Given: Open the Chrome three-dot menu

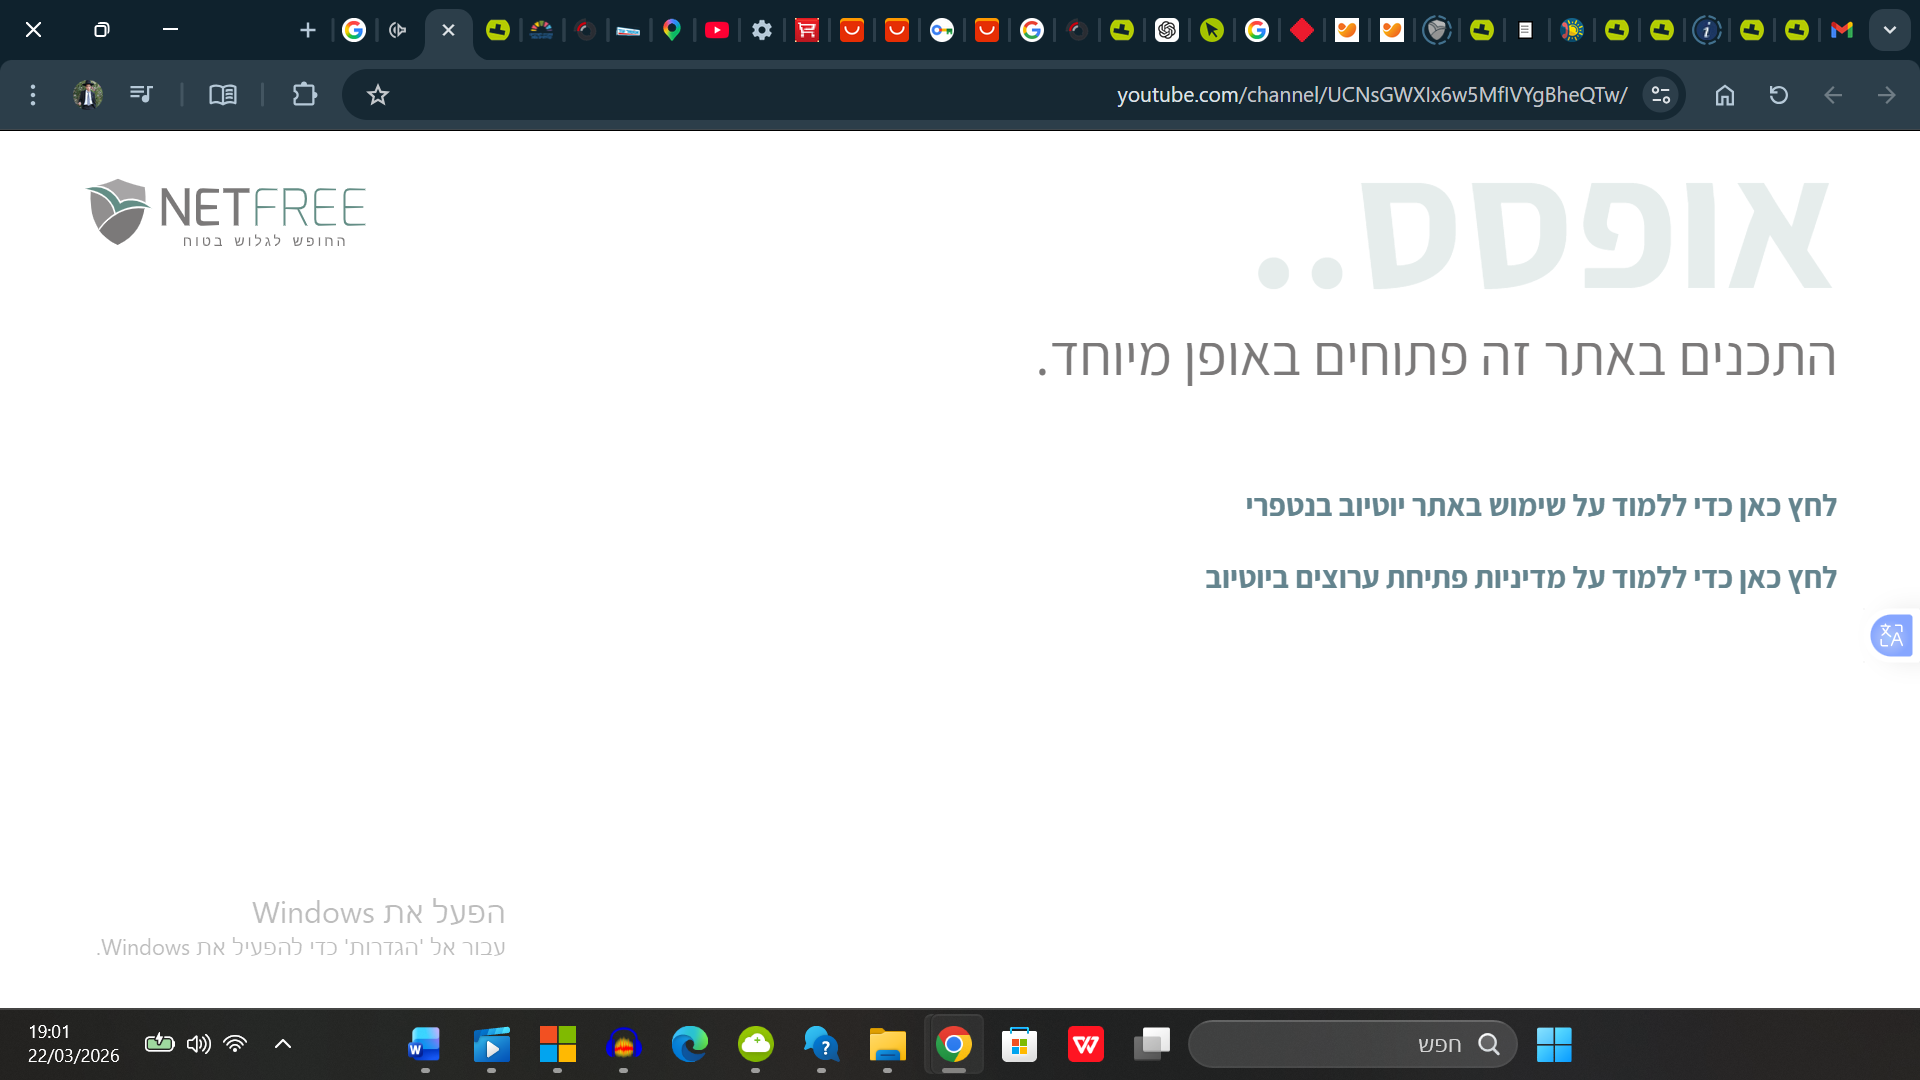Looking at the screenshot, I should [x=33, y=95].
